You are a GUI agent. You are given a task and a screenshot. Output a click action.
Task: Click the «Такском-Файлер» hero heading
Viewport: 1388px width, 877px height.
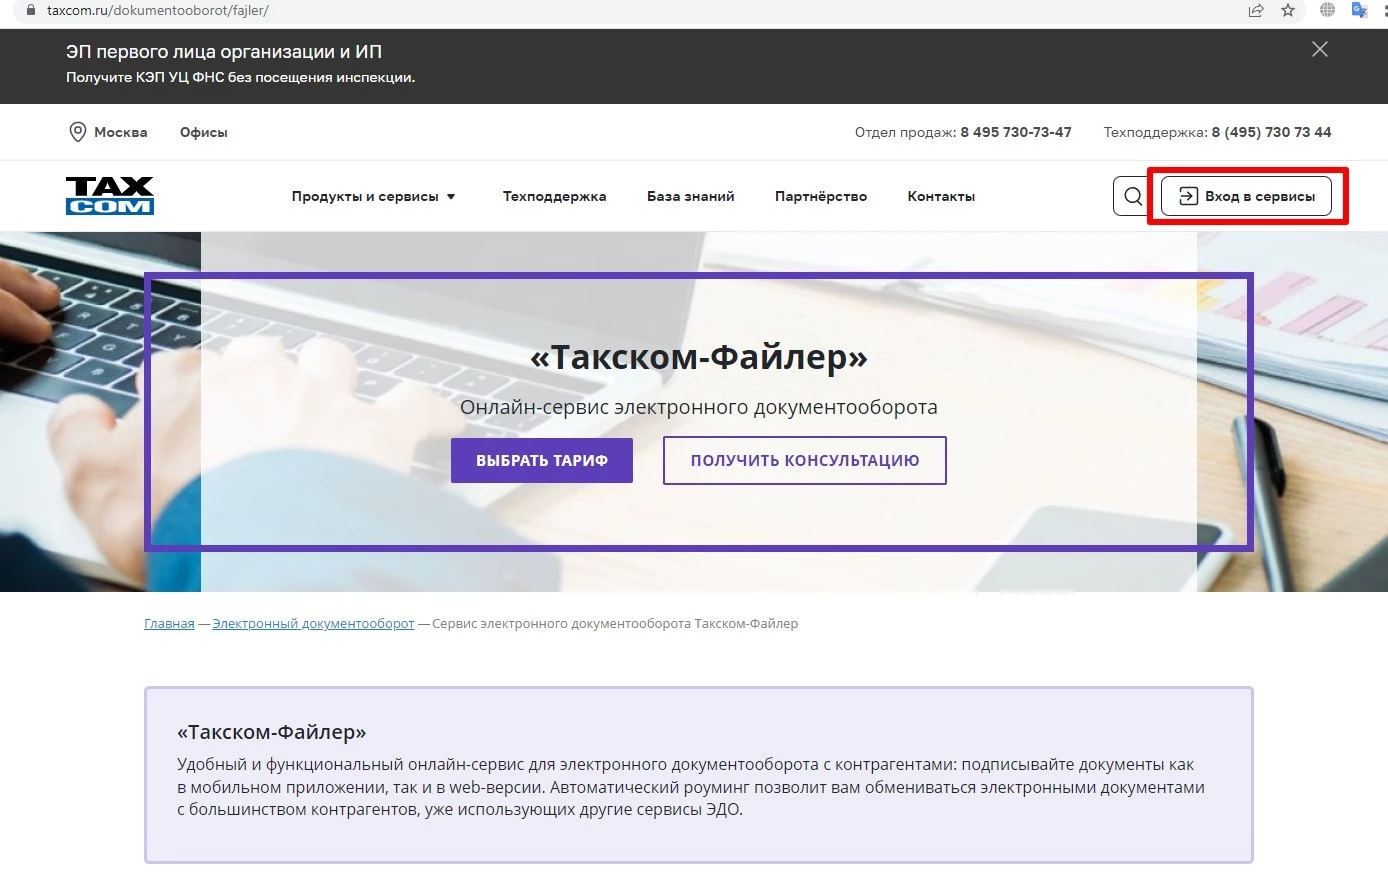click(699, 356)
